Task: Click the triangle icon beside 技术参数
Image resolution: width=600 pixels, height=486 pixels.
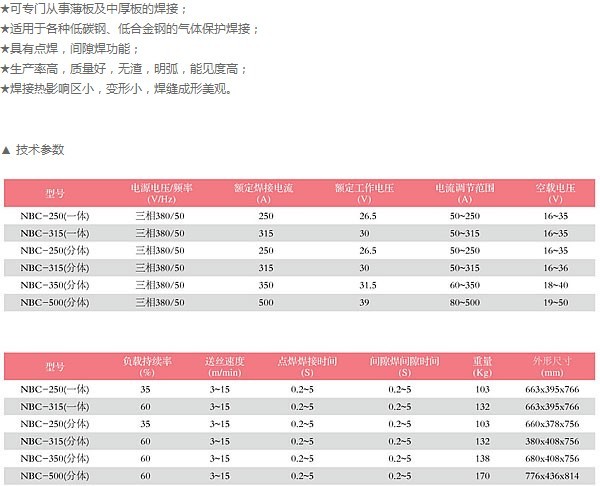Action: pyautogui.click(x=6, y=150)
